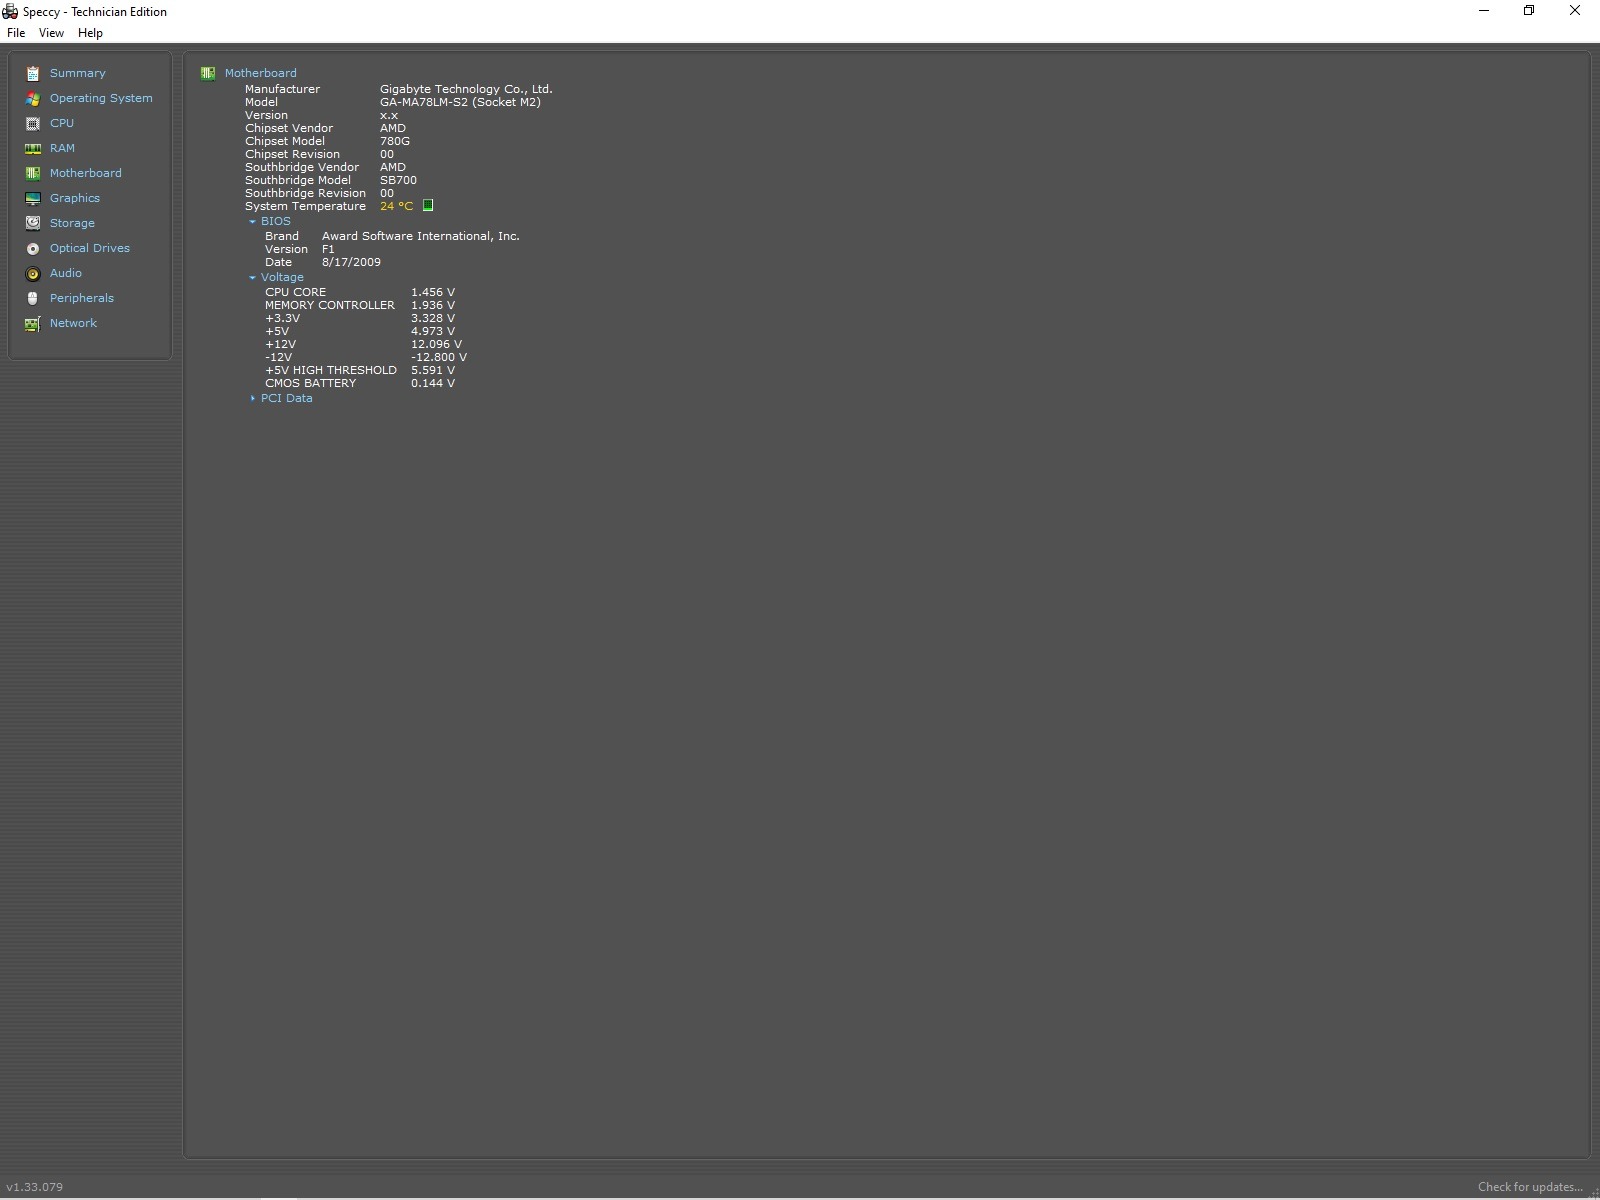Screen dimensions: 1600x1200
Task: Open the Audio speaker icon
Action: (33, 273)
